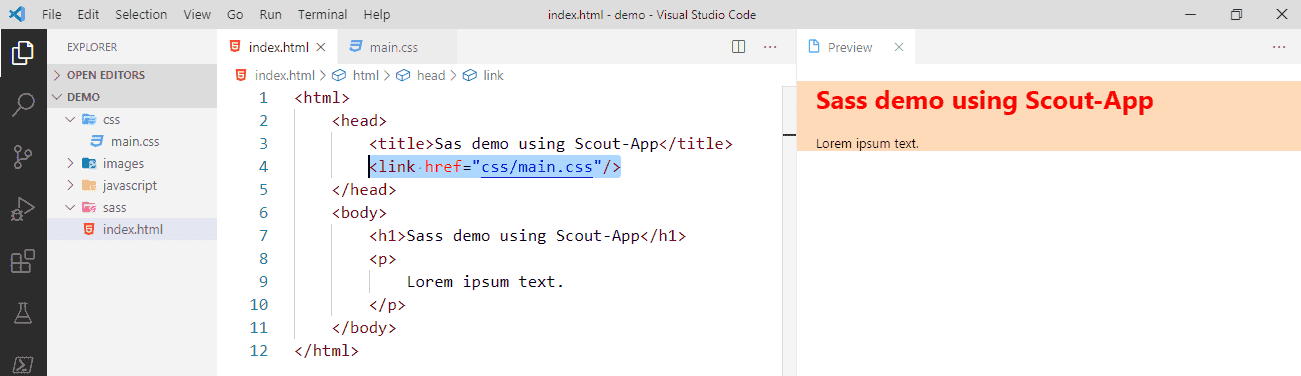1301x376 pixels.
Task: Click the HTML5 icon on index.html tab
Action: pos(235,46)
